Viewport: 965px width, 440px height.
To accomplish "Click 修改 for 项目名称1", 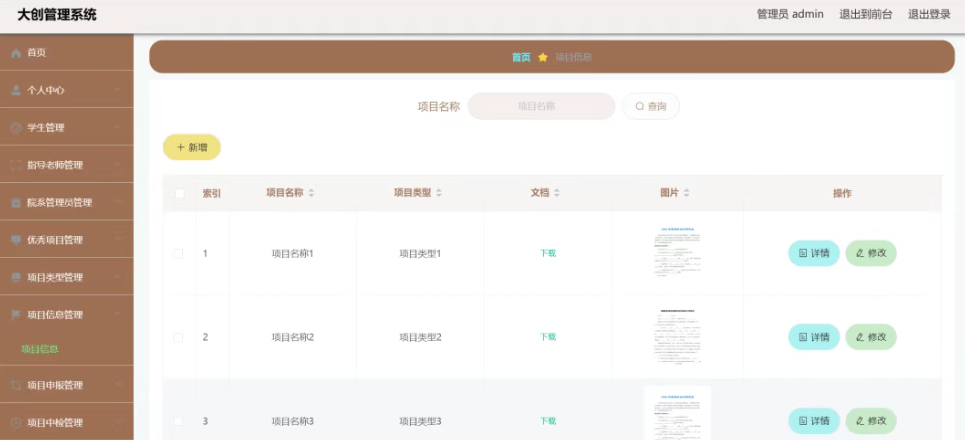I will [871, 253].
